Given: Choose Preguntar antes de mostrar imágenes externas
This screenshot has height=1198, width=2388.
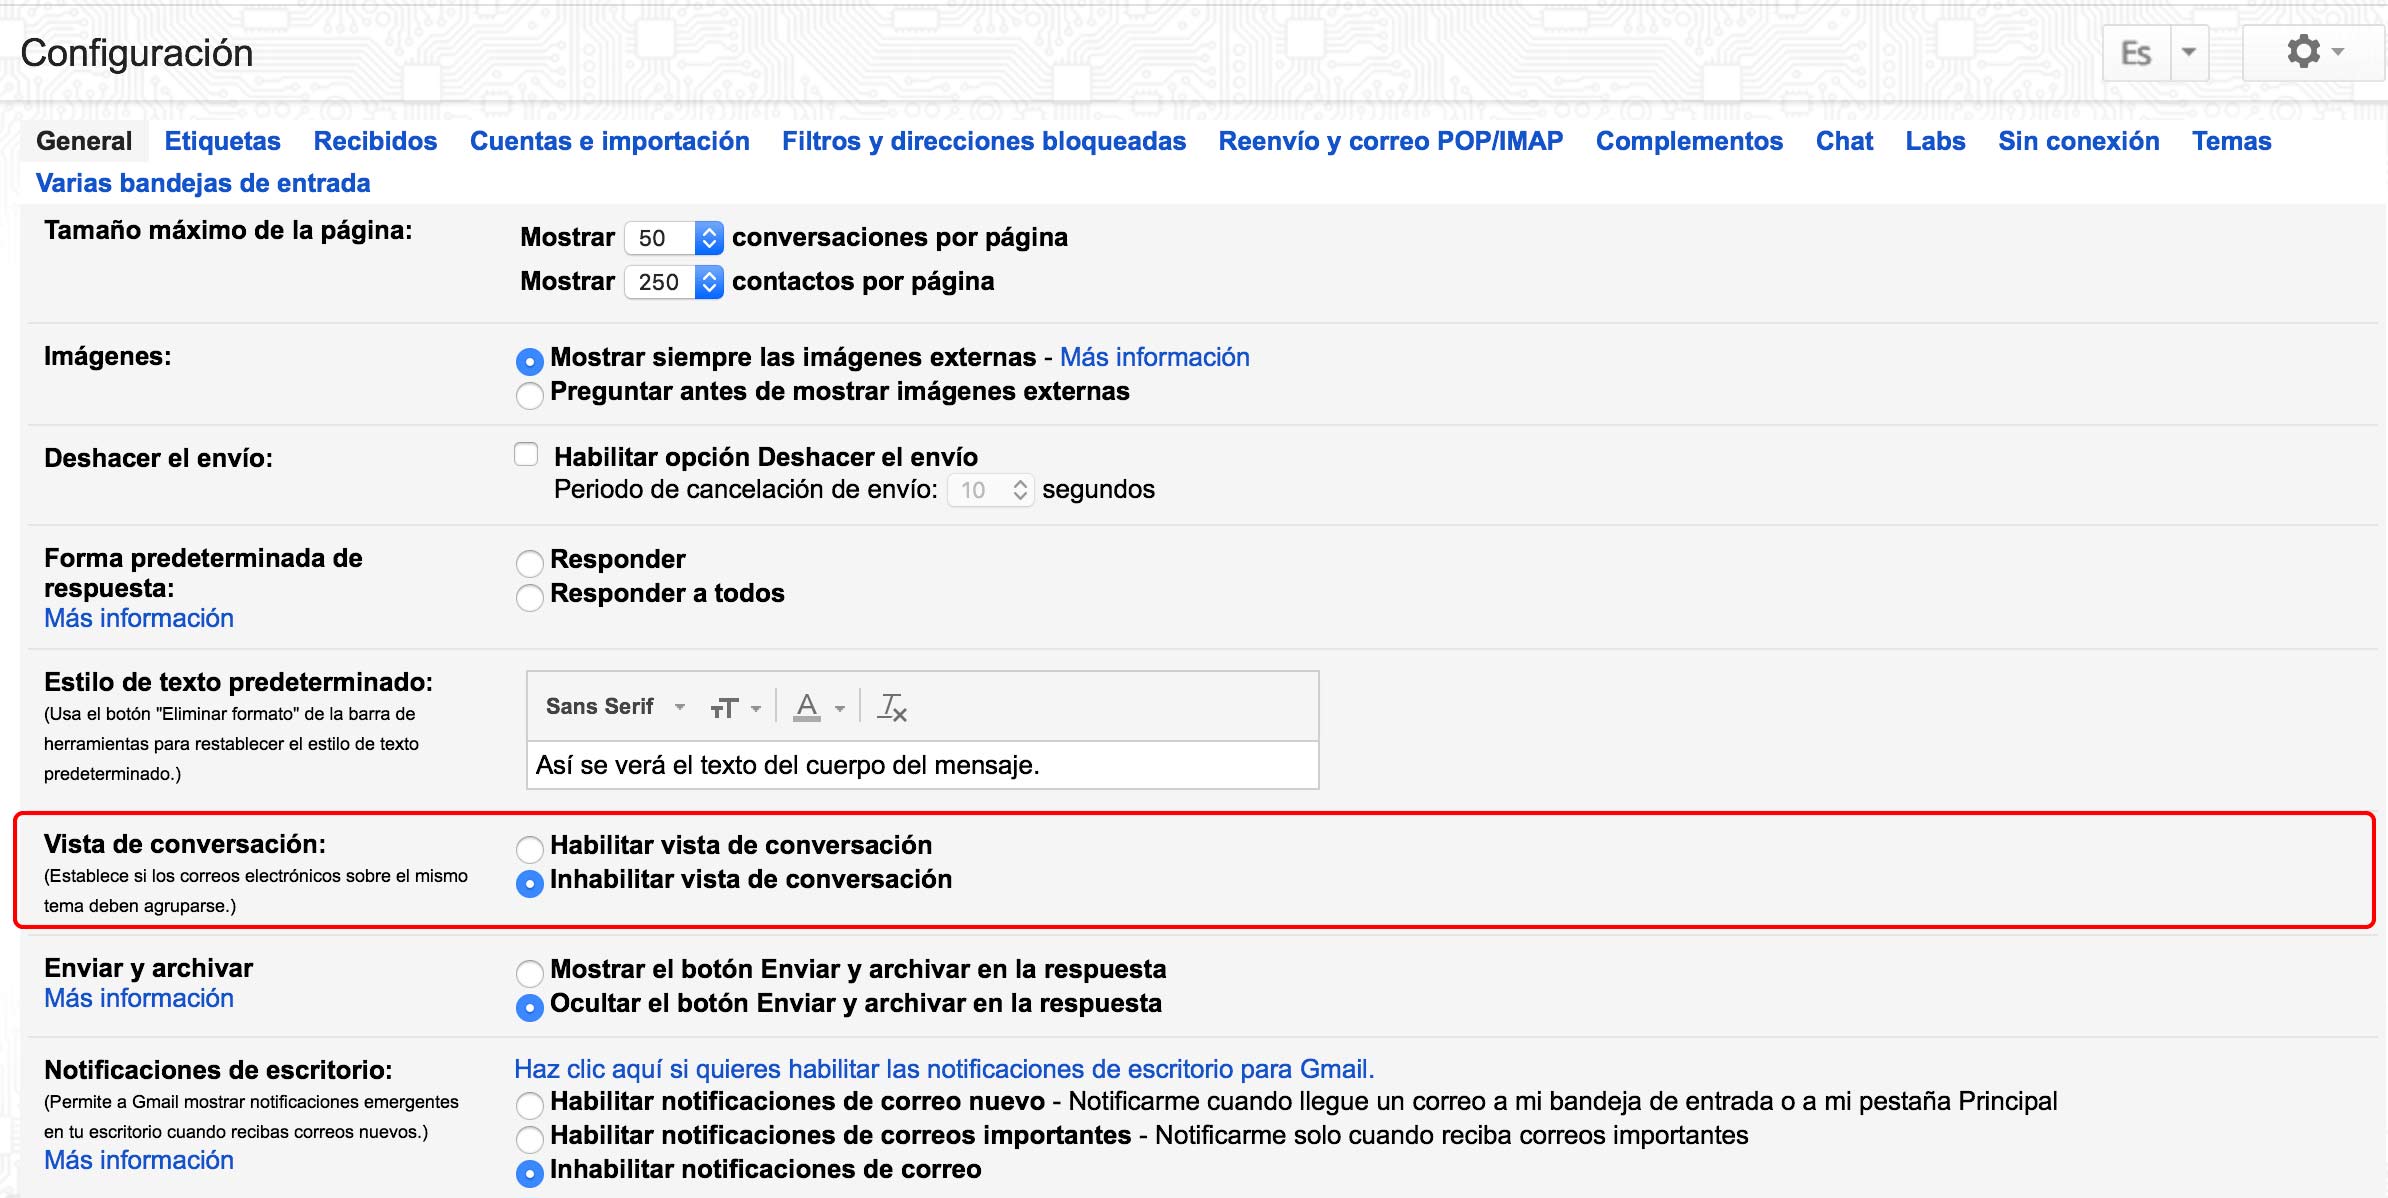Looking at the screenshot, I should click(529, 395).
